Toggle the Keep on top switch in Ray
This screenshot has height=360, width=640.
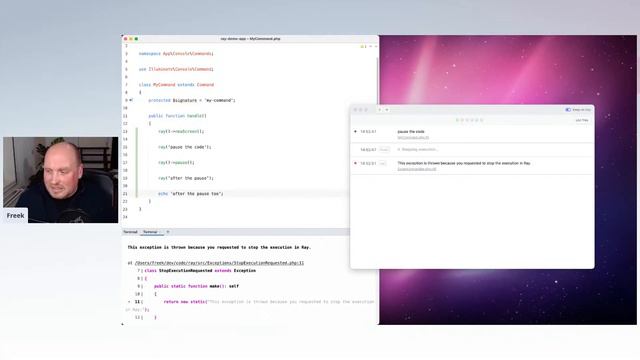[x=568, y=110]
